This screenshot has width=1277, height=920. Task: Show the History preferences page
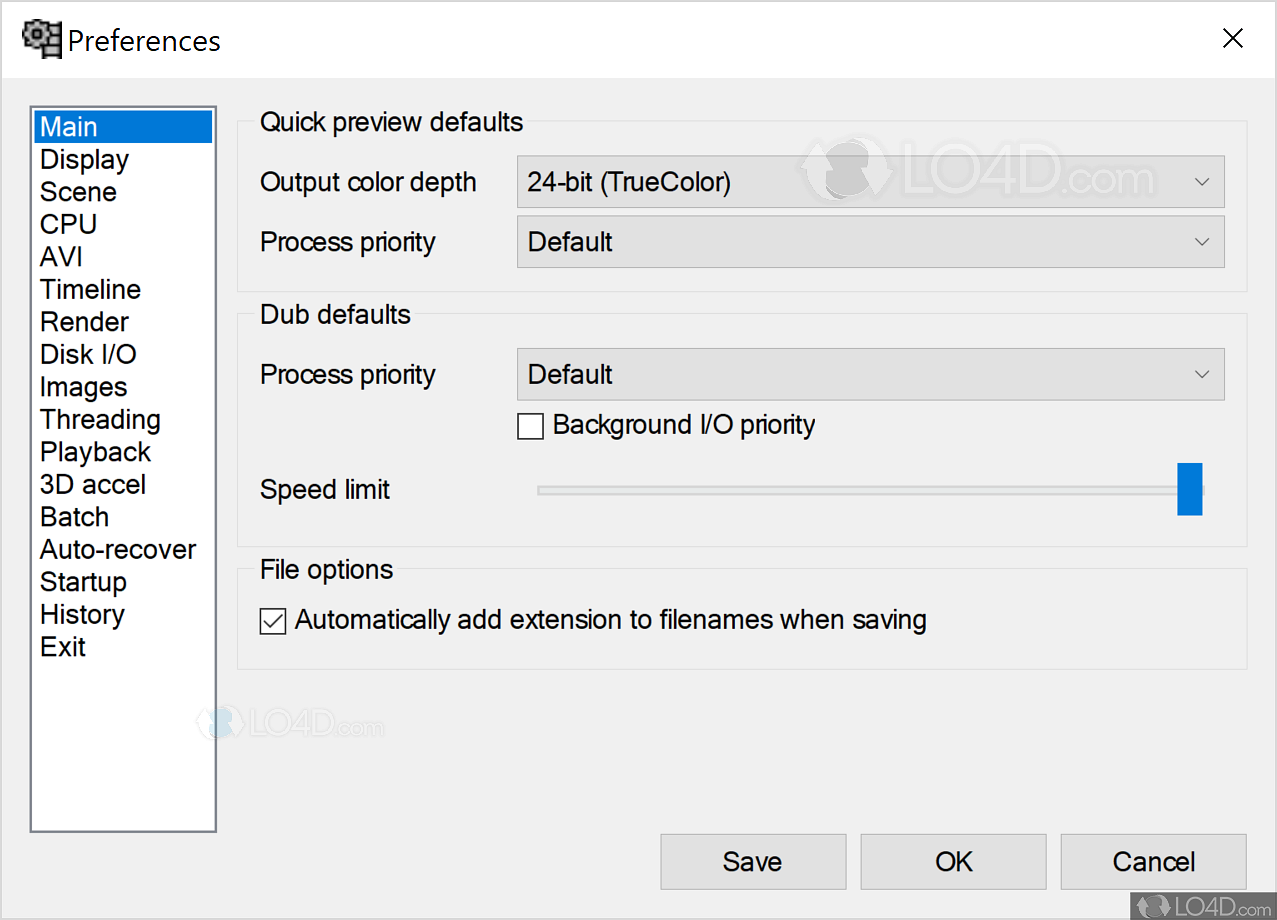82,615
